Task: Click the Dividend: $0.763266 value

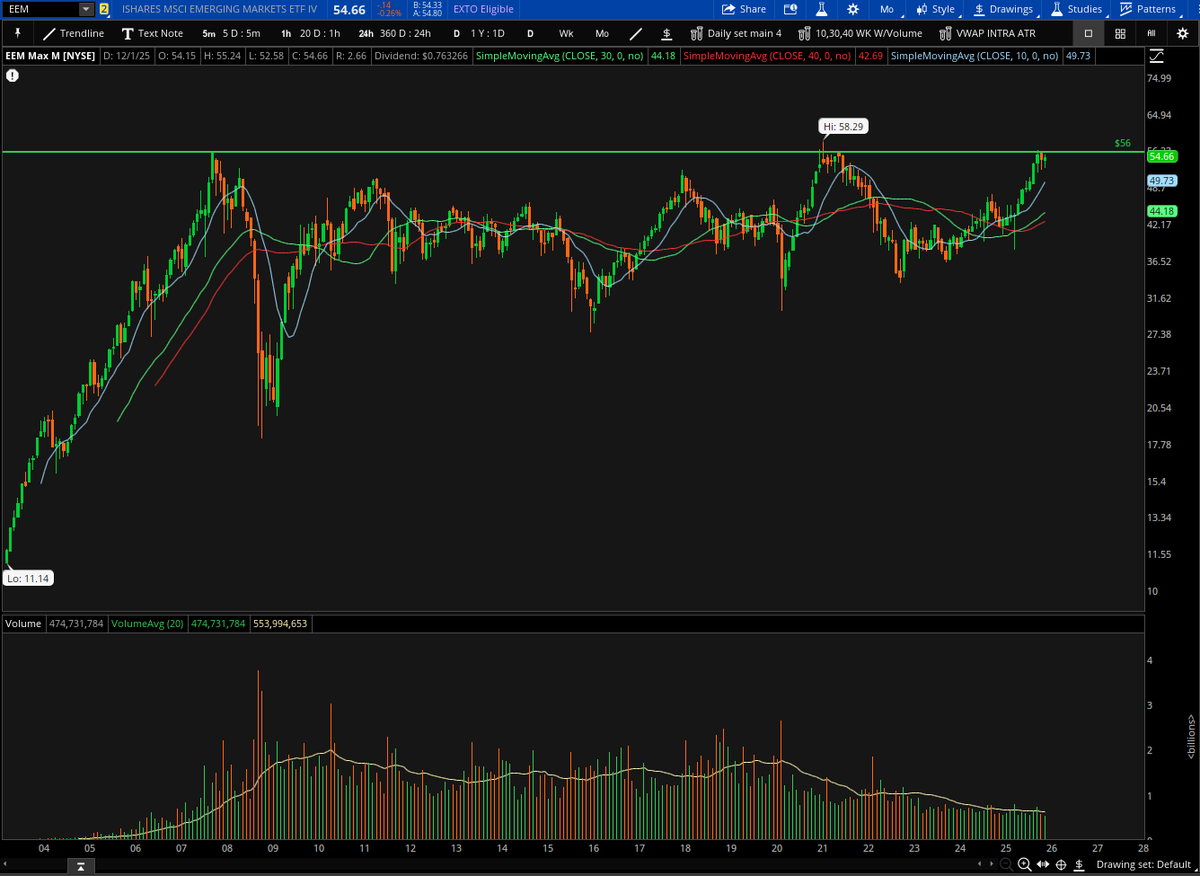Action: click(420, 56)
